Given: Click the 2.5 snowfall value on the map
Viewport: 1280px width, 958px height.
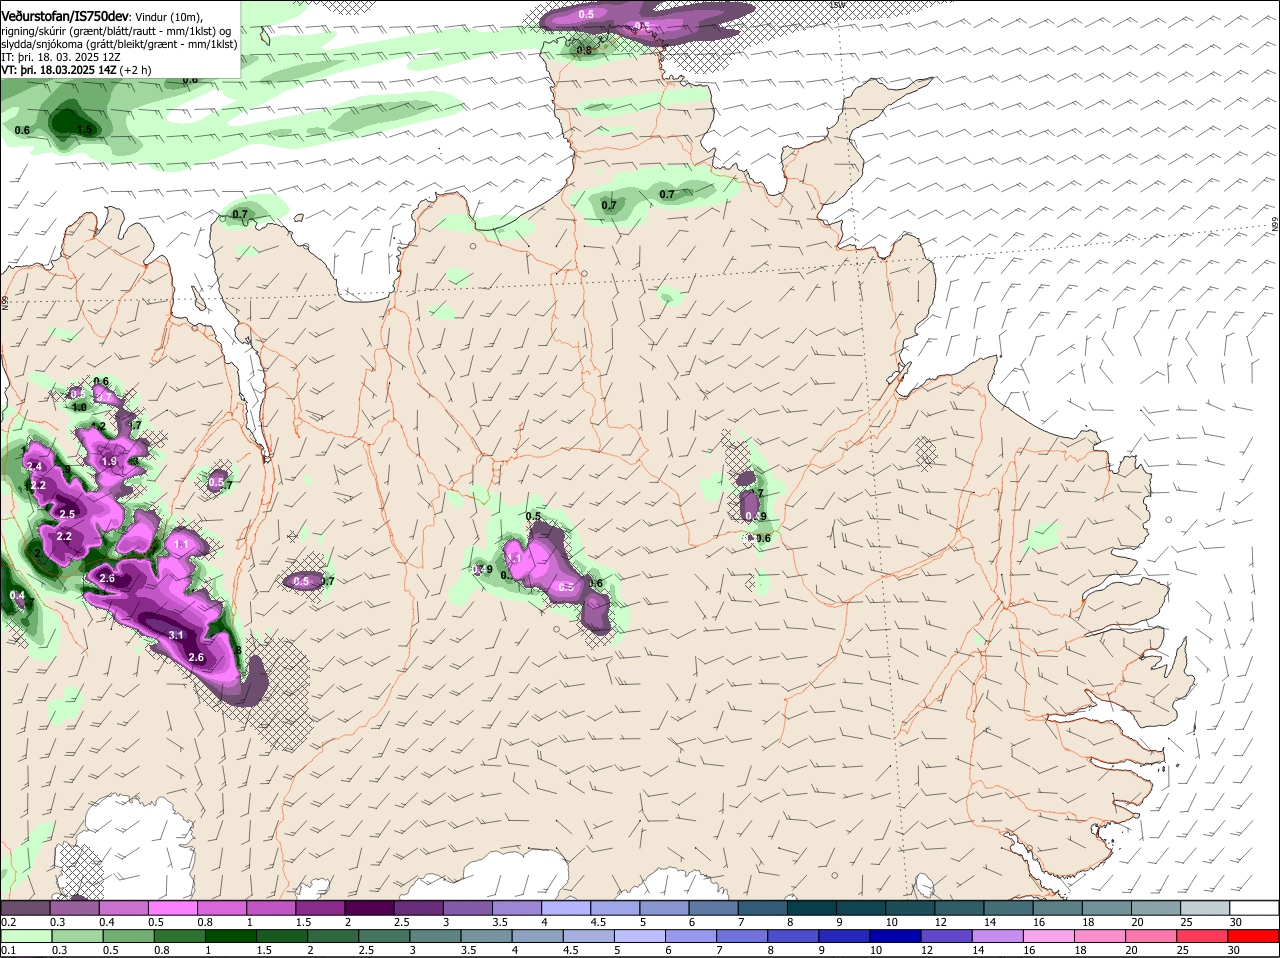Looking at the screenshot, I should pos(67,514).
